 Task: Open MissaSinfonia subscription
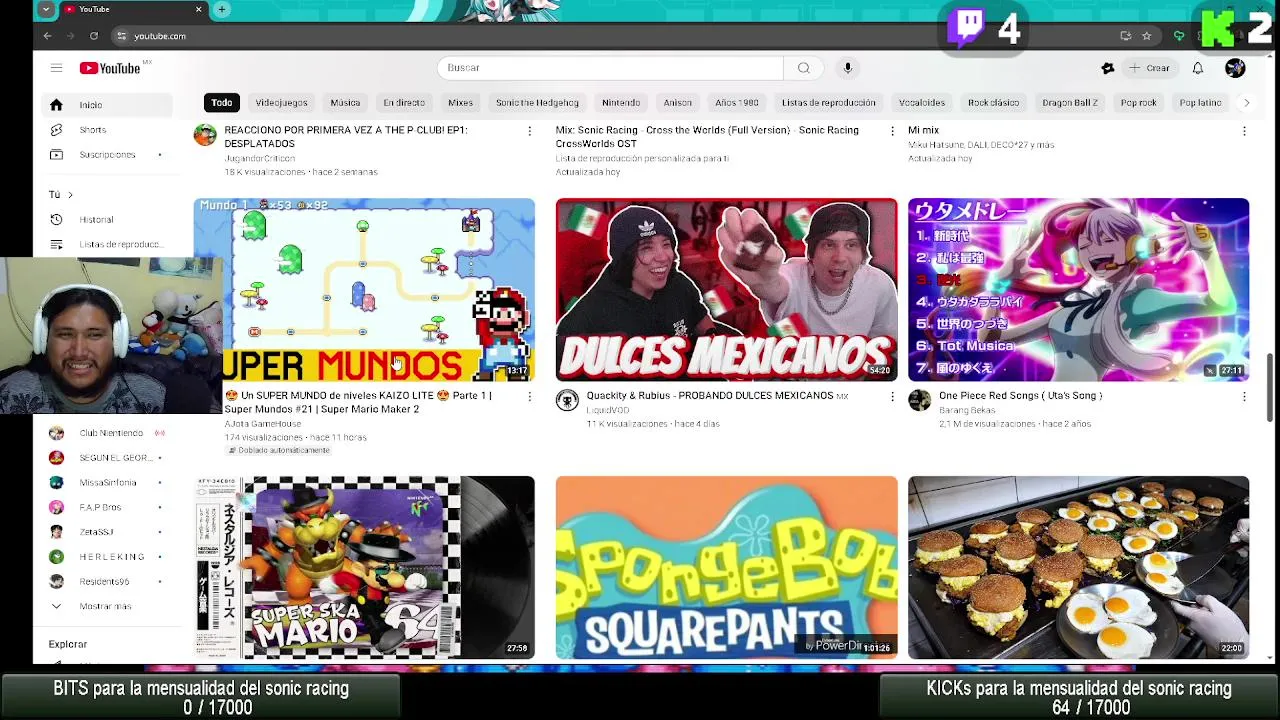(x=108, y=482)
